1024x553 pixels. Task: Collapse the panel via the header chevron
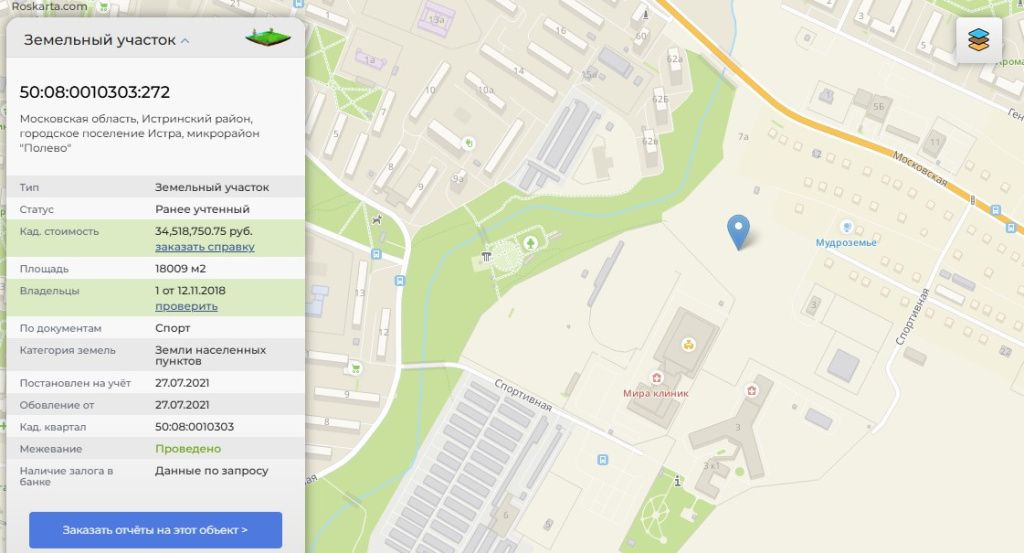[x=185, y=40]
